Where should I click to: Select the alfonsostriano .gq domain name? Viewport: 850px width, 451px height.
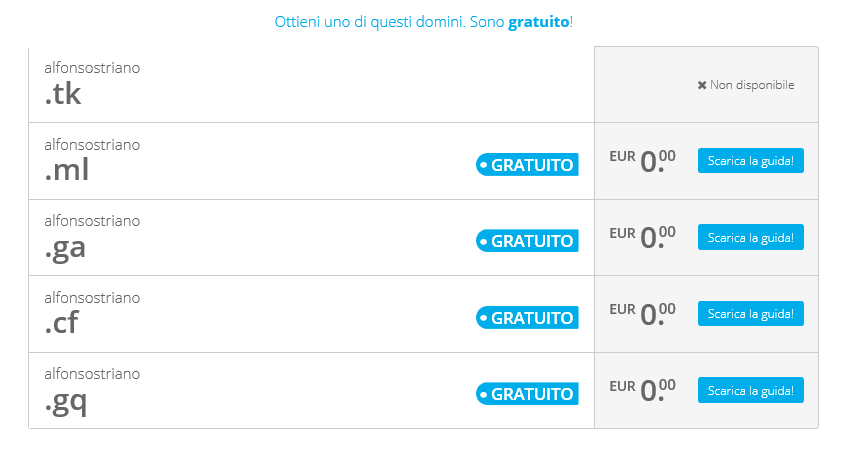coord(92,391)
